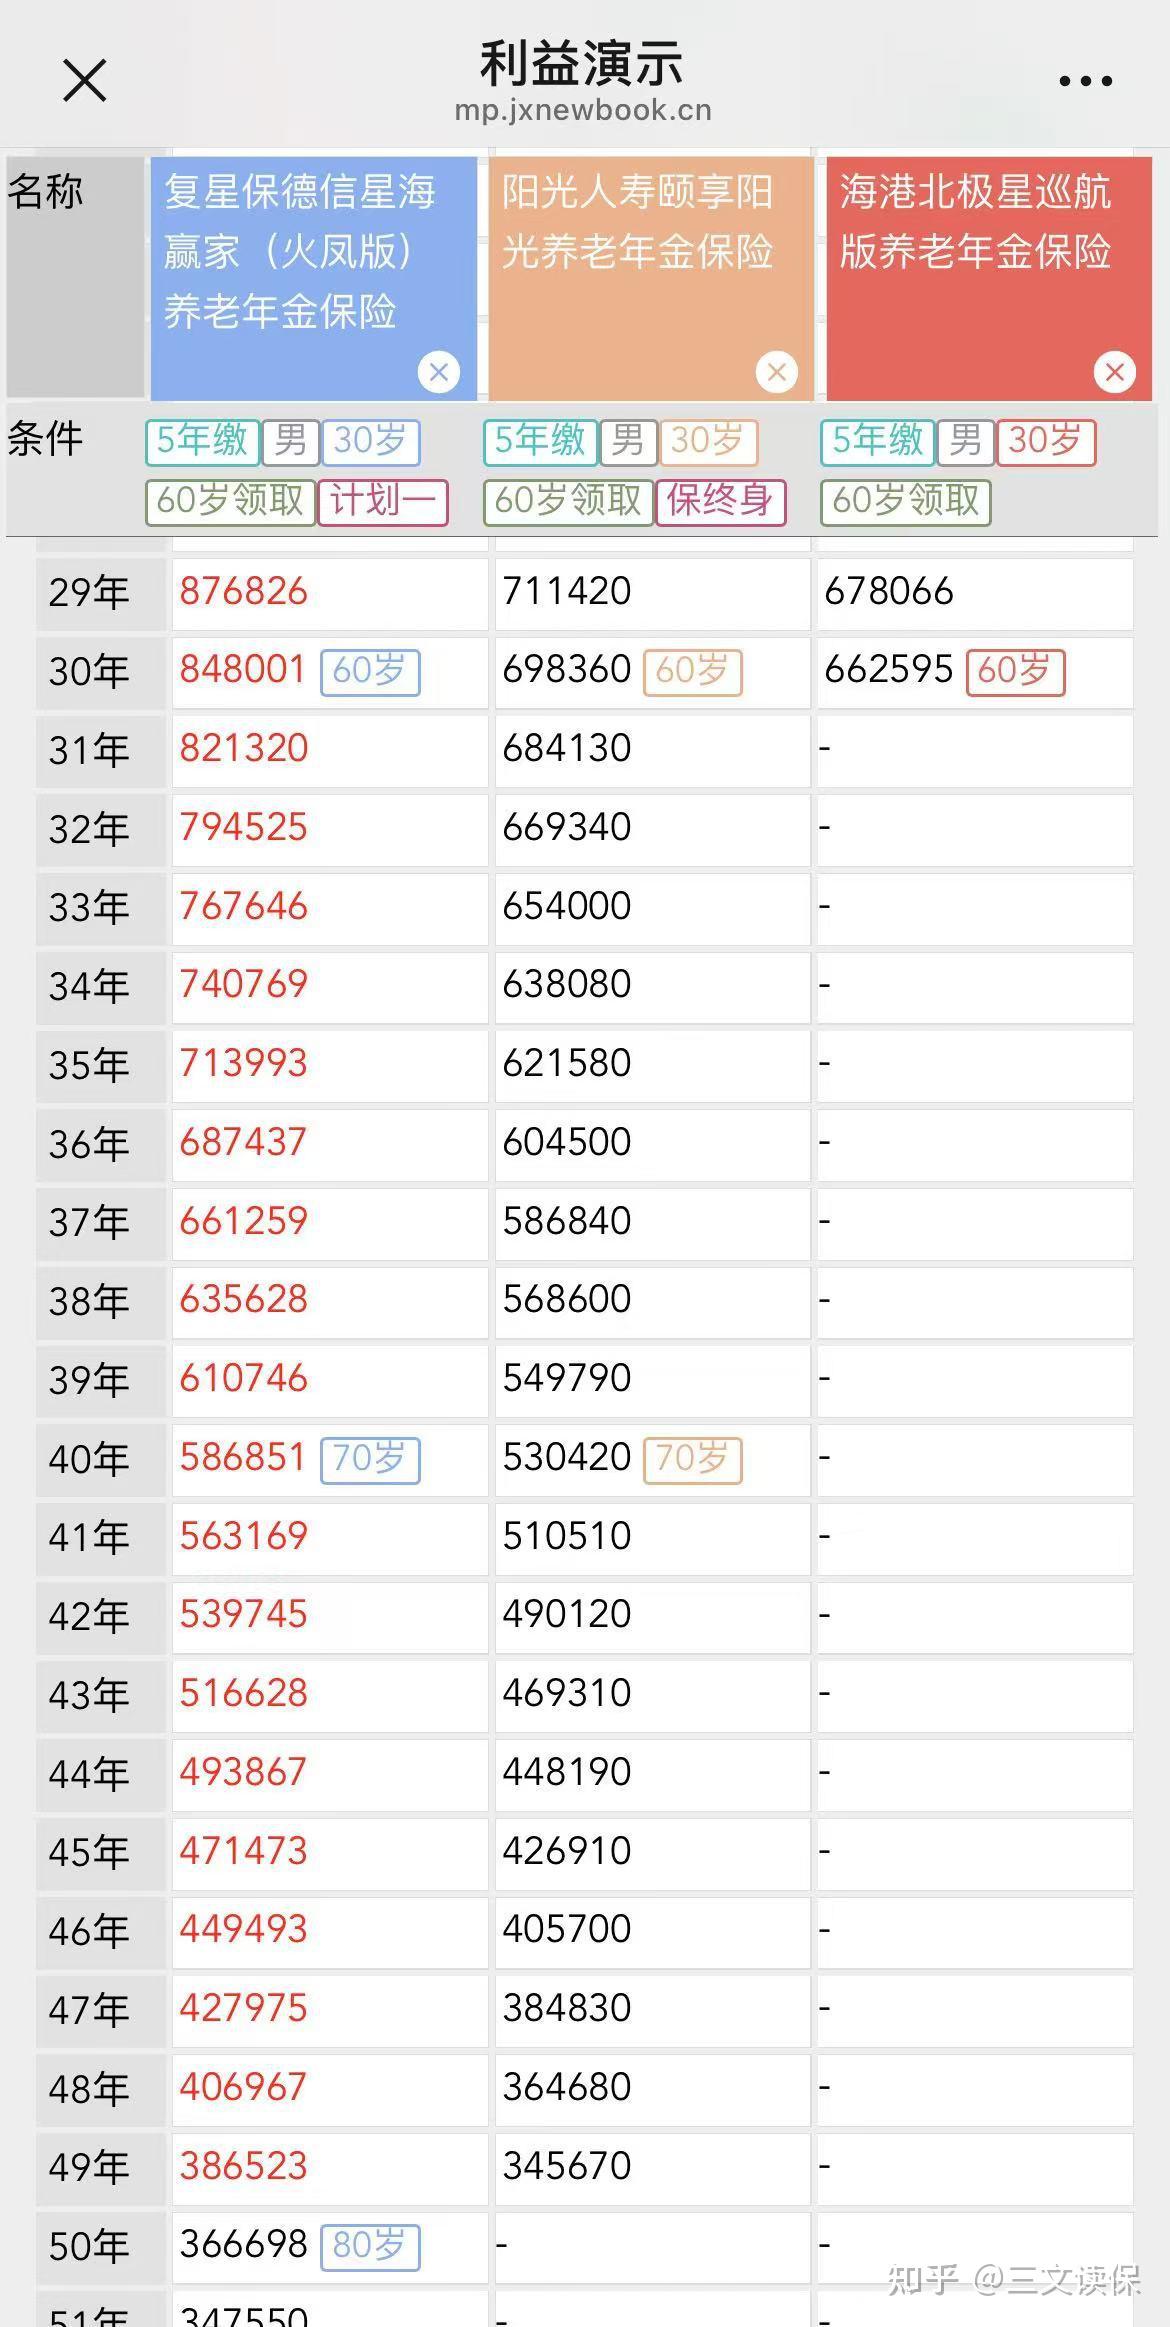
Task: Remove the red 海港北极星 product card
Action: (1114, 372)
